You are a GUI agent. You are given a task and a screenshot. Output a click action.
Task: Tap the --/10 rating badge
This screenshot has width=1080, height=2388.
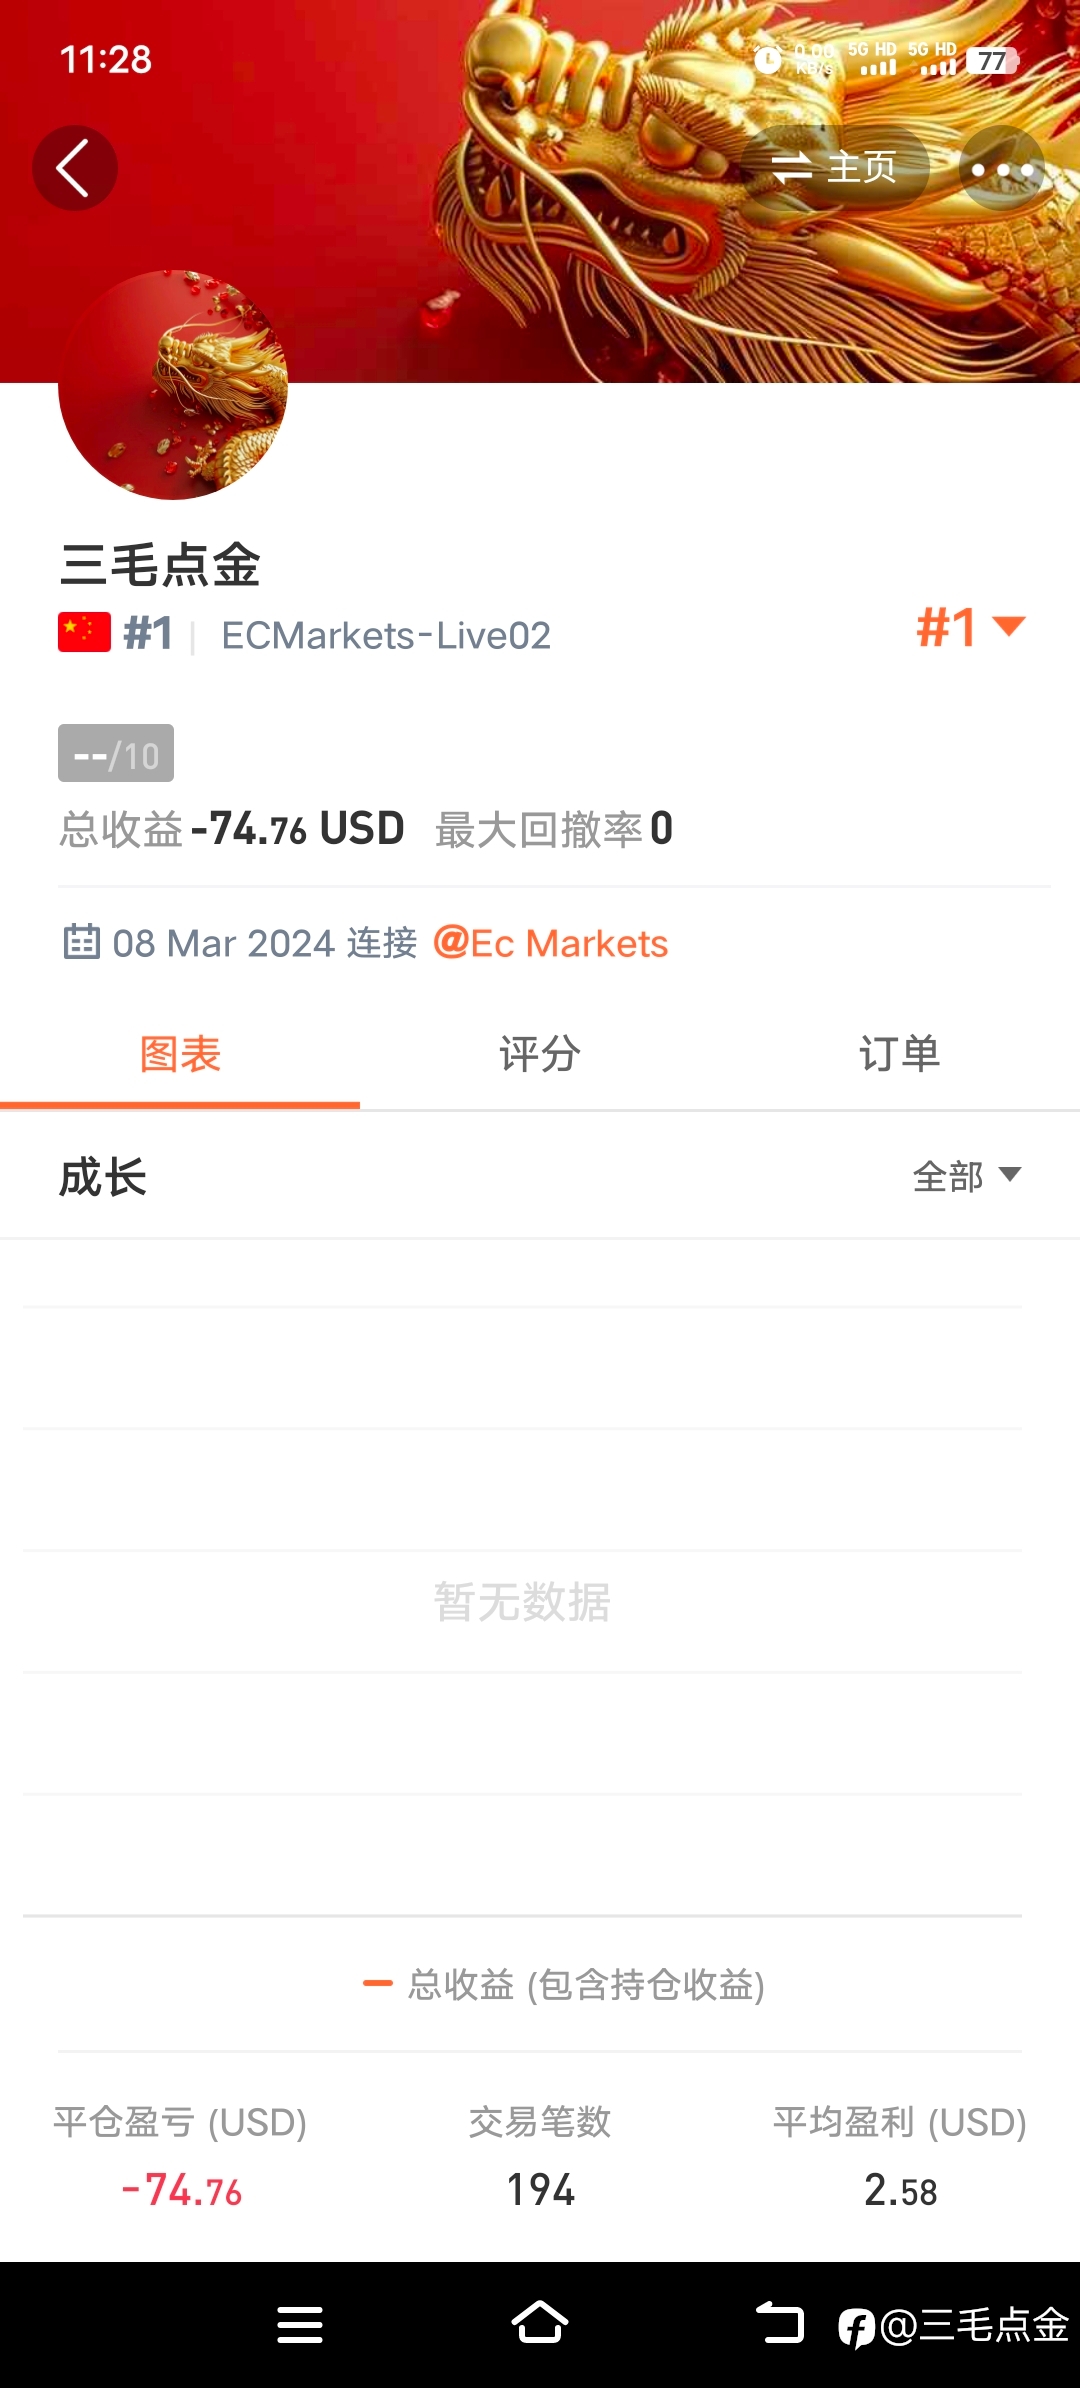(116, 753)
